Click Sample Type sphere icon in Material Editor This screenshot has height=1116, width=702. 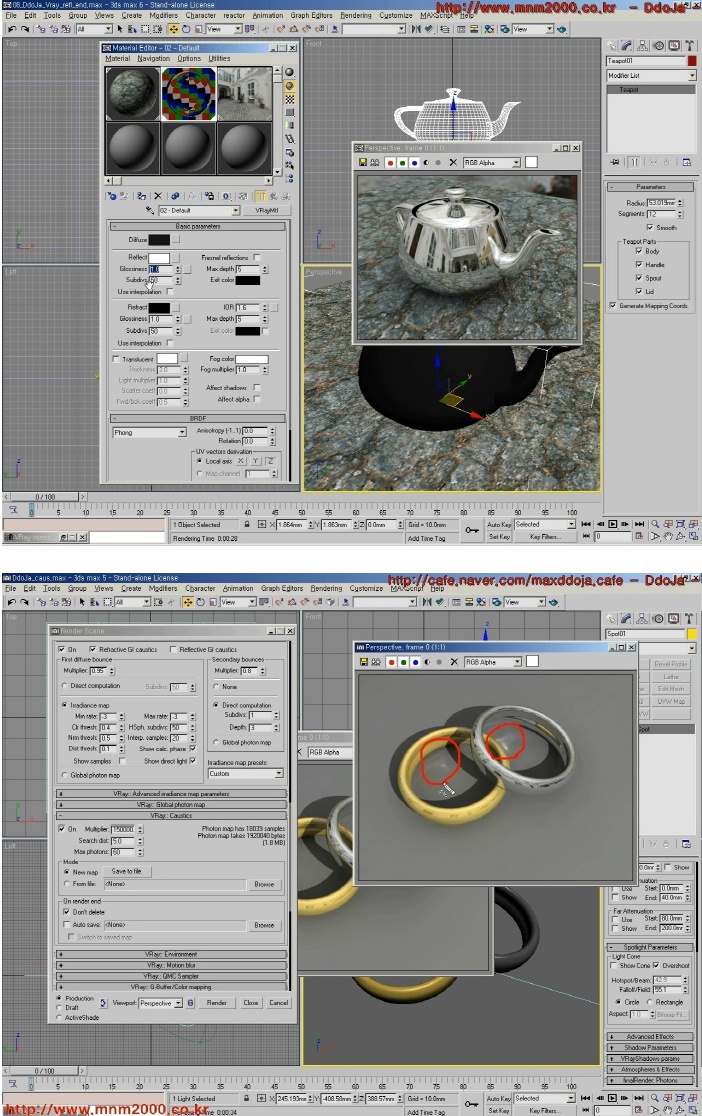tap(289, 72)
